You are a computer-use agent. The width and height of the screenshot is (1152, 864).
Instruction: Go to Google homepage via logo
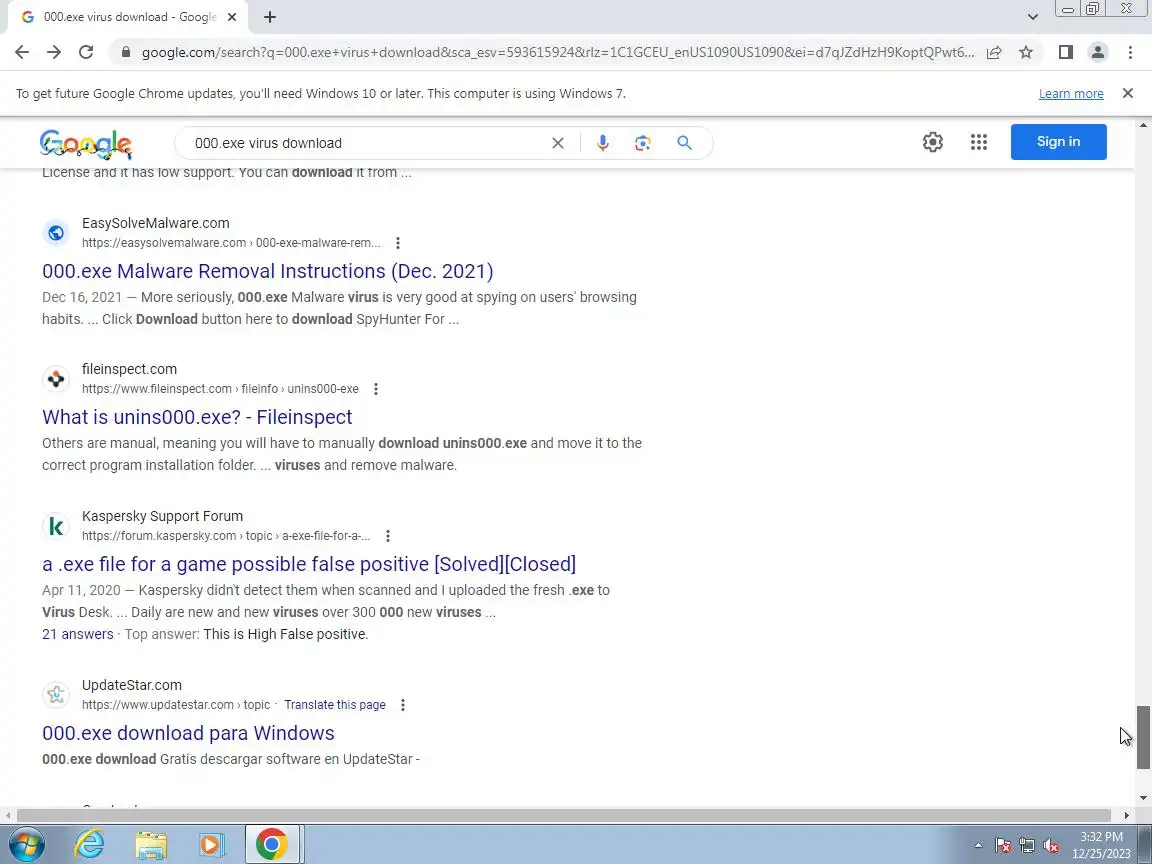[x=86, y=143]
